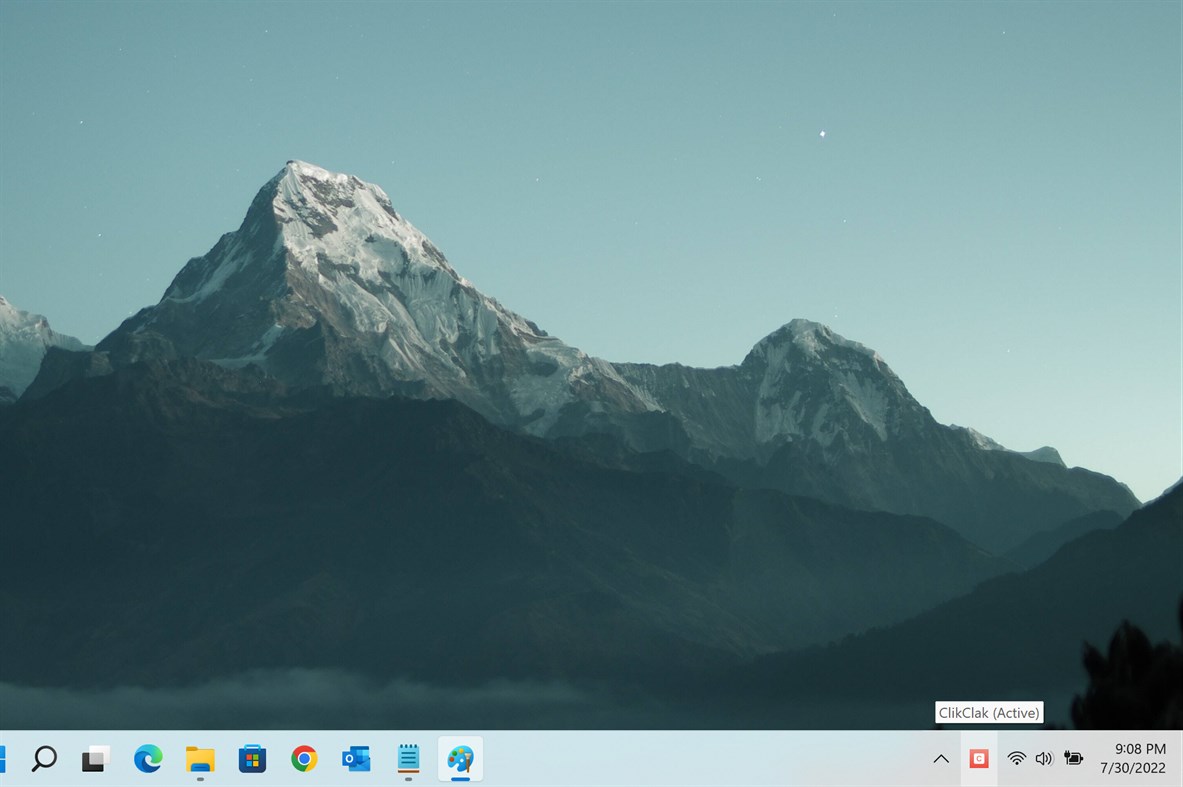The image size is (1183, 787).
Task: Open the notes app on the taskbar
Action: point(408,759)
